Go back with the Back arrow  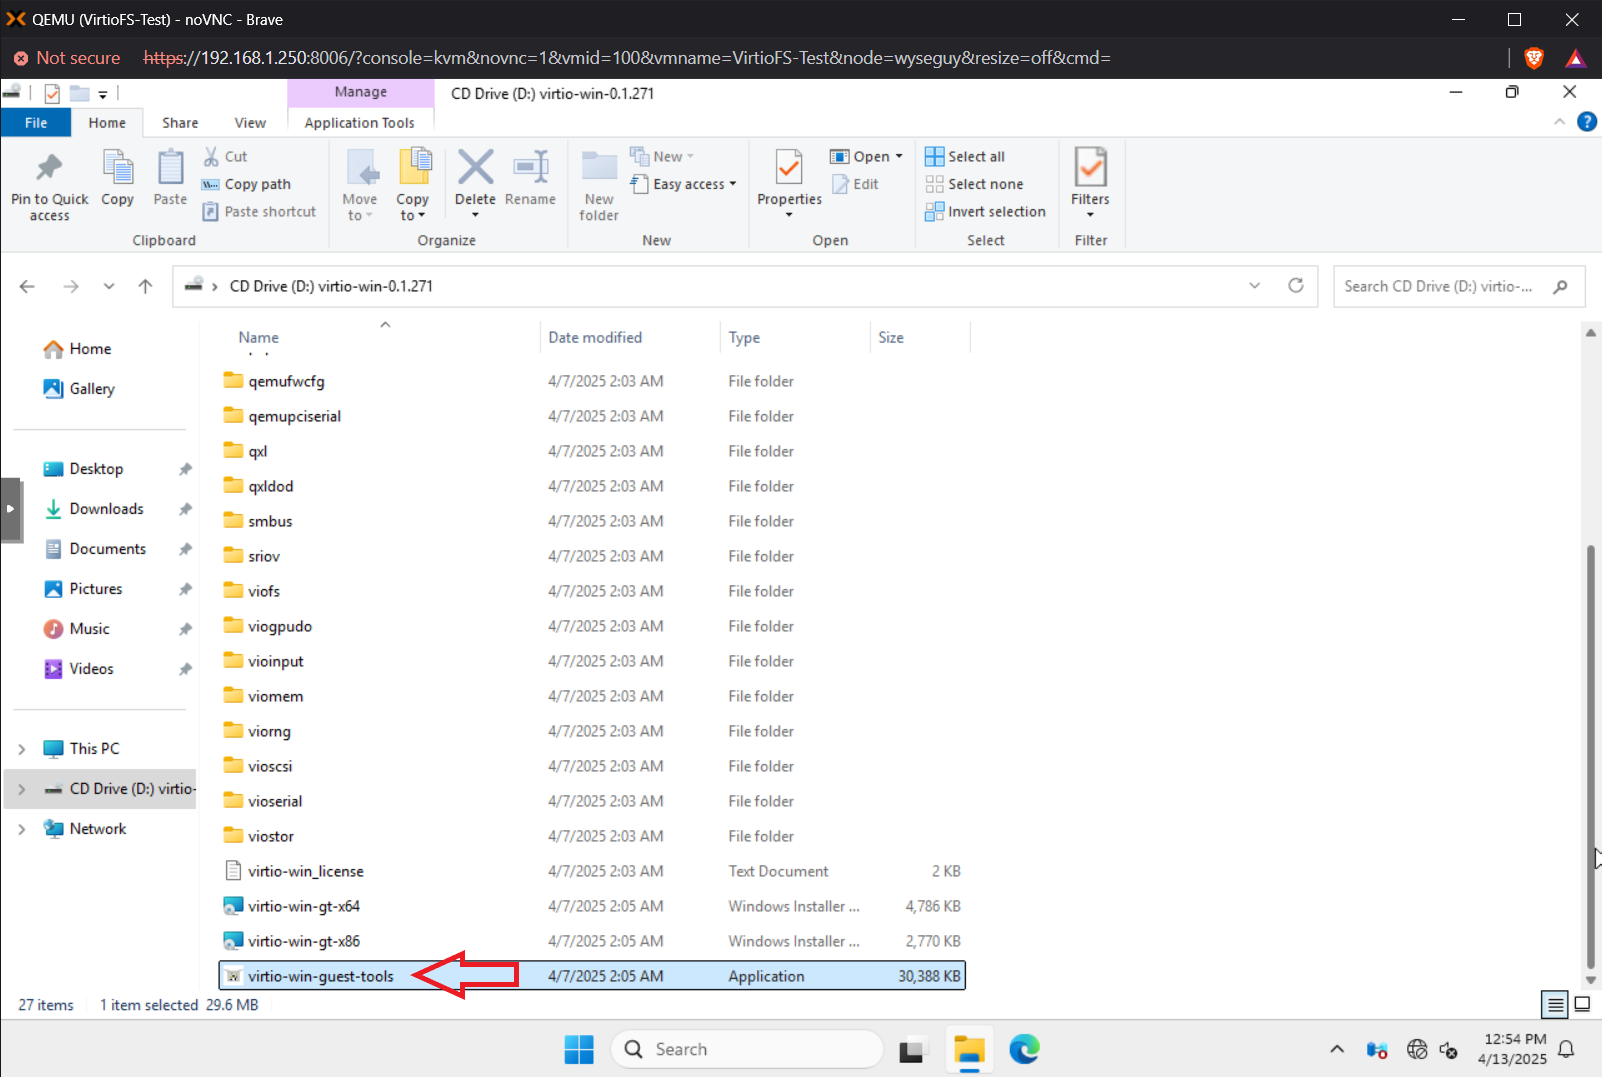coord(27,286)
